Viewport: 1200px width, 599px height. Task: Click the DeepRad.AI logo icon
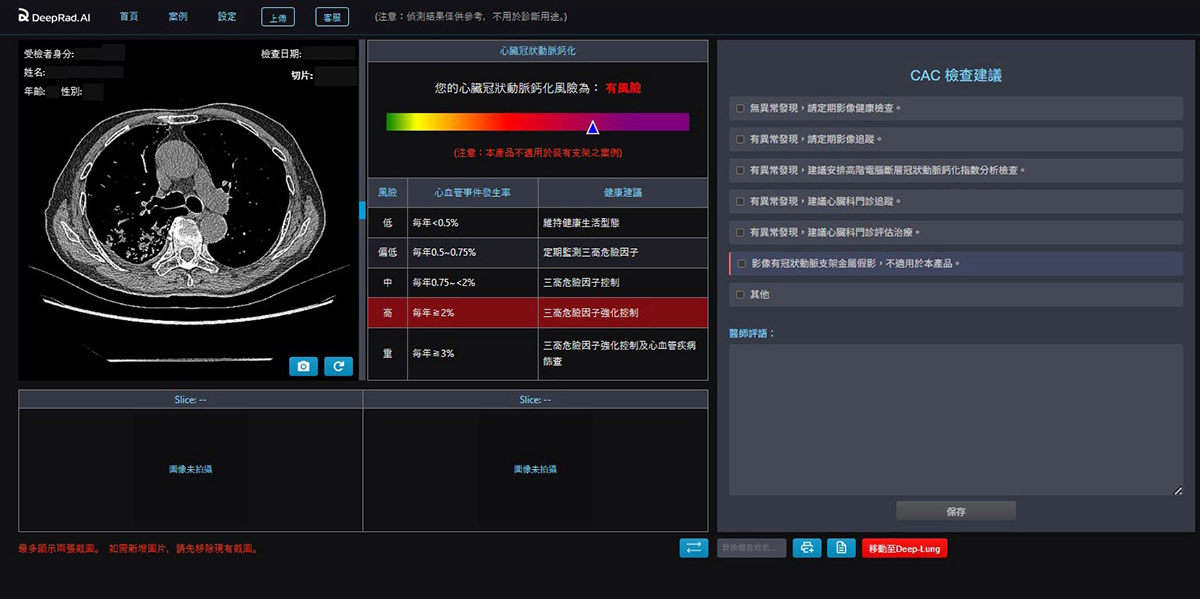pyautogui.click(x=23, y=16)
